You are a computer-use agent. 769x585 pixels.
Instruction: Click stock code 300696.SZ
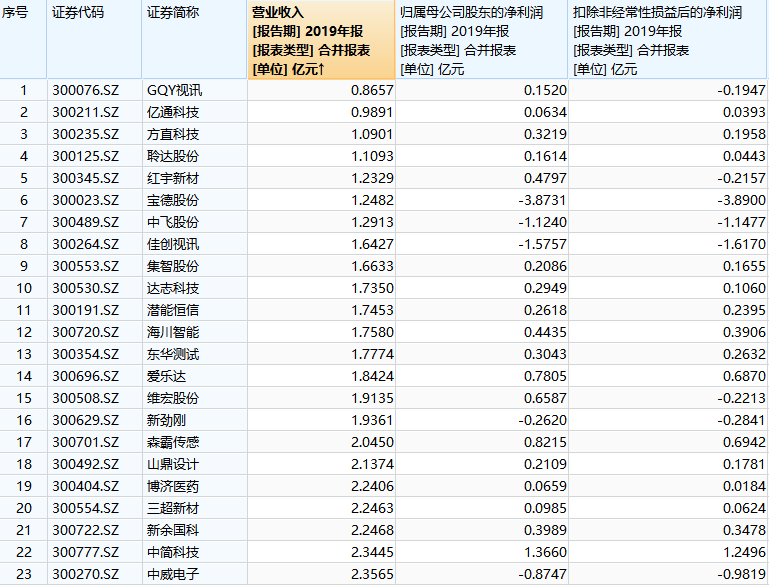point(86,377)
